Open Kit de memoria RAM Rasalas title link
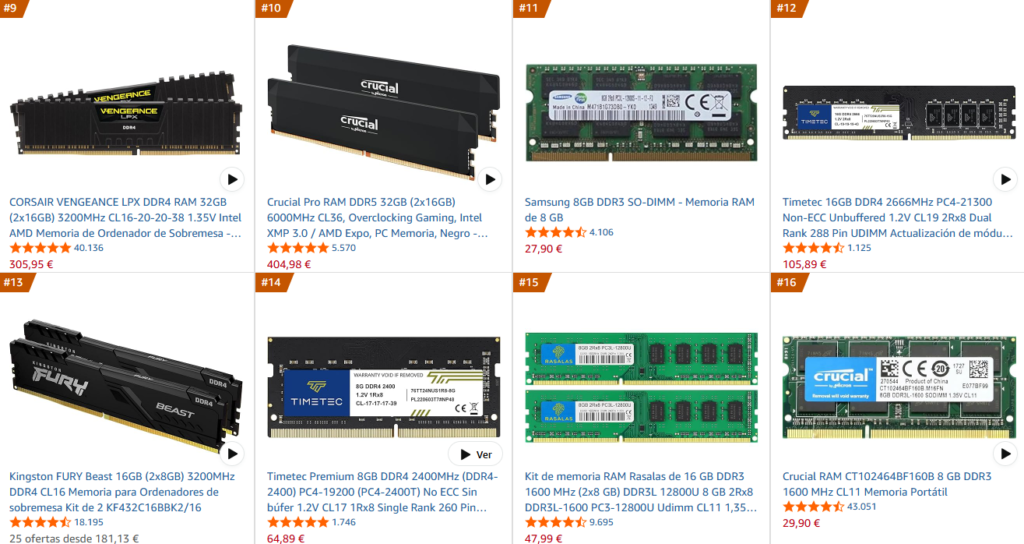This screenshot has height=544, width=1024. 640,492
